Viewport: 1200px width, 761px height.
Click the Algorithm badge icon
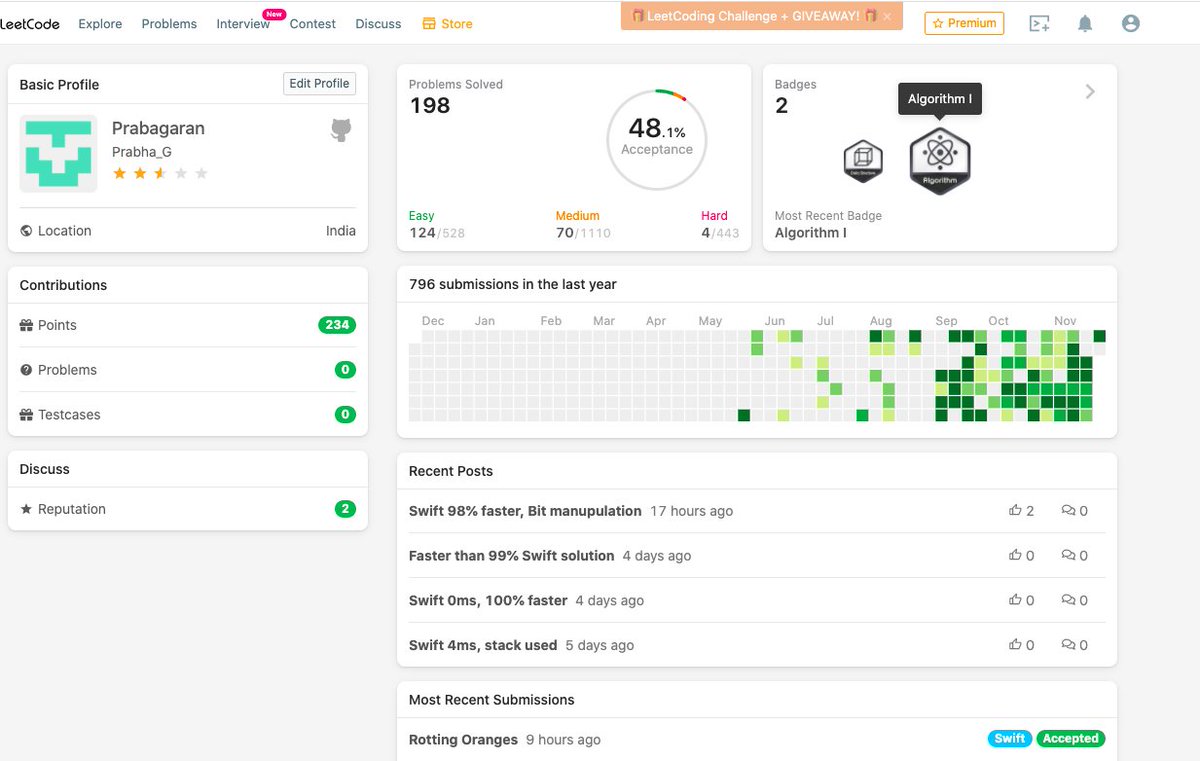[940, 160]
